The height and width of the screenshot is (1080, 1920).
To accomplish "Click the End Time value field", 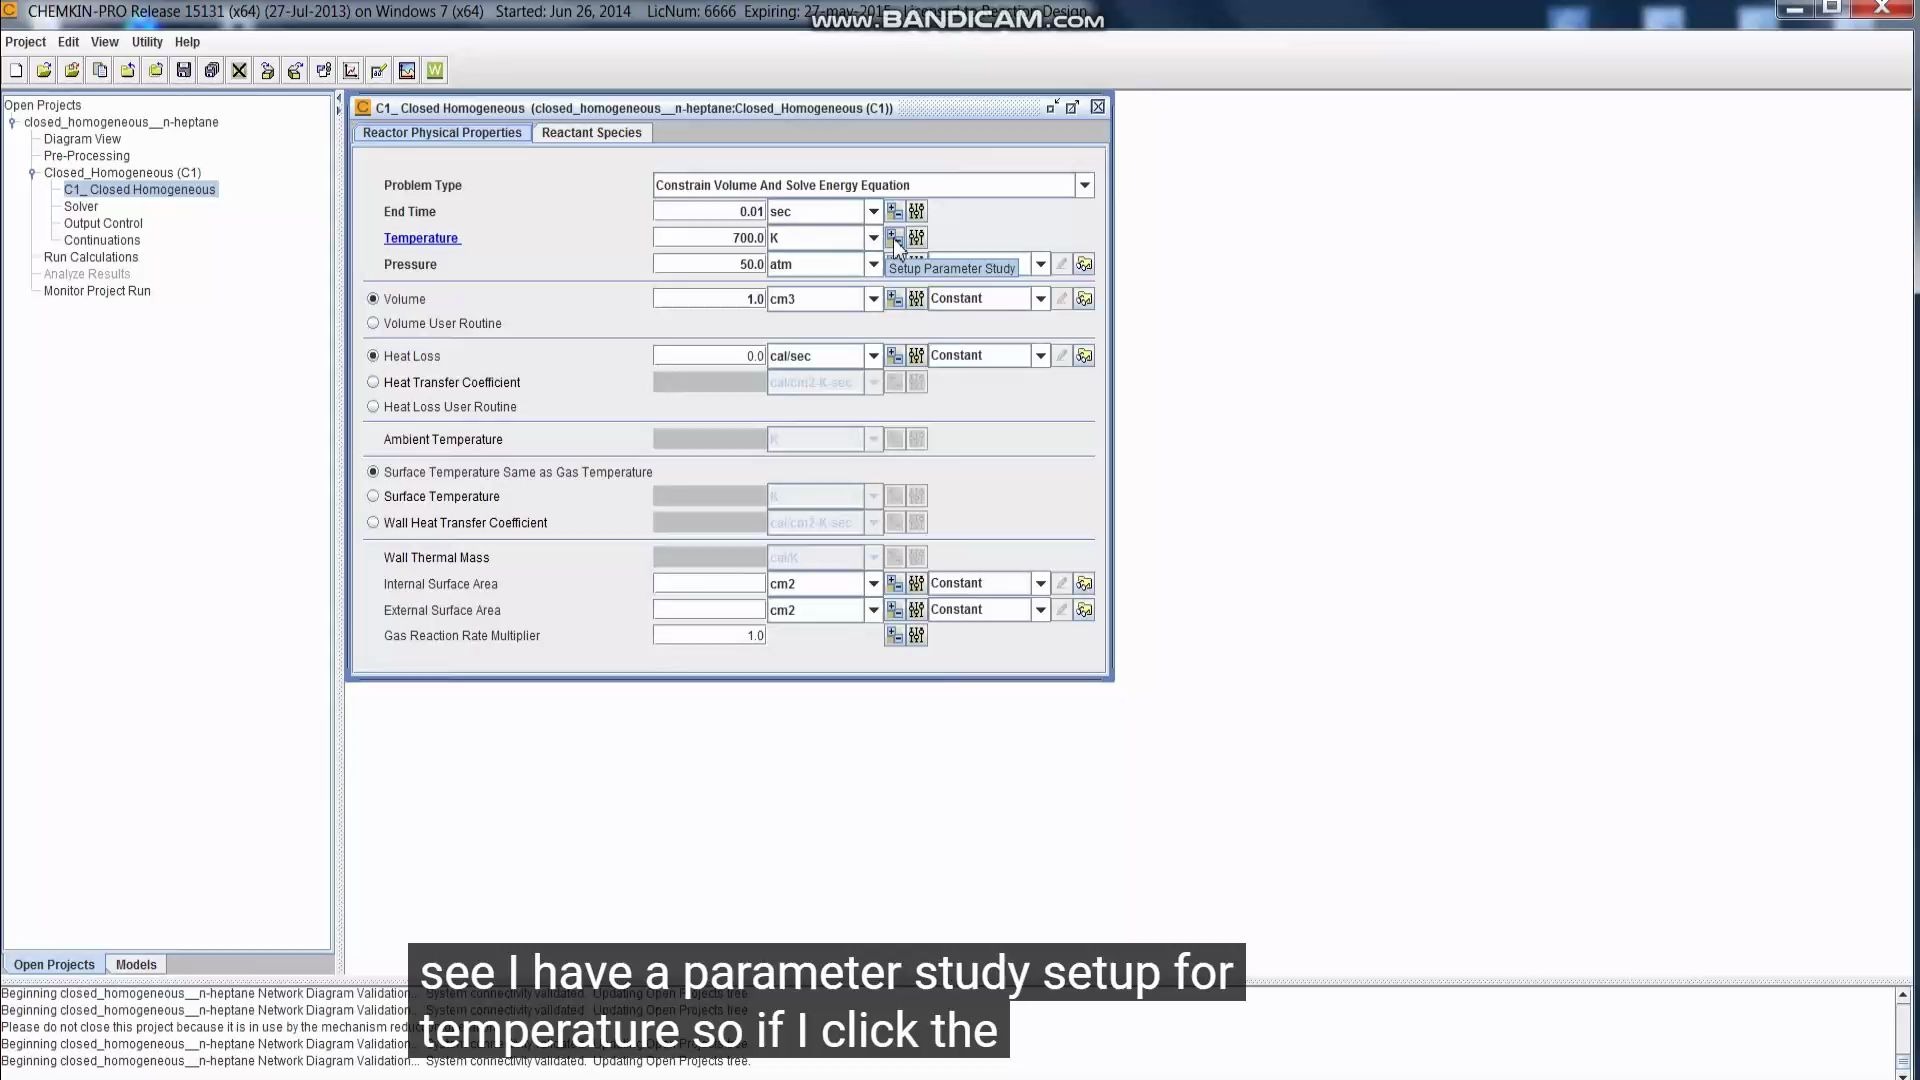I will click(709, 211).
